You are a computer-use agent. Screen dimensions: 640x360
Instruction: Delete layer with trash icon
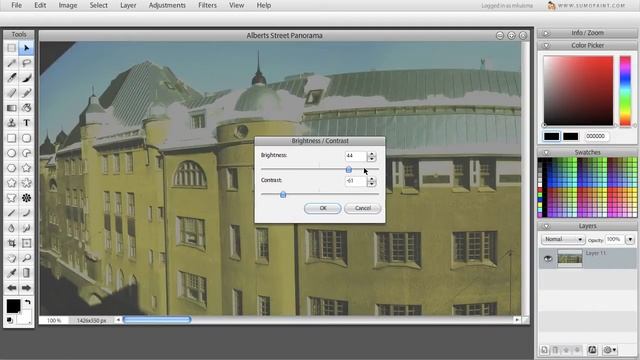pos(555,350)
